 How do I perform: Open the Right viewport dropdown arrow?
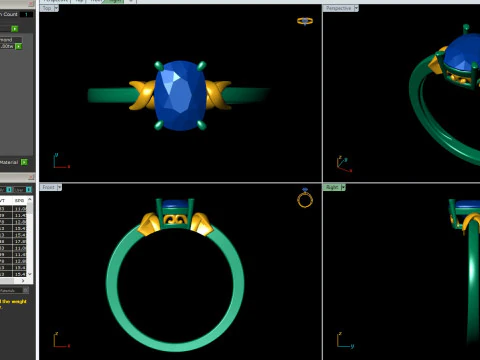click(x=343, y=187)
